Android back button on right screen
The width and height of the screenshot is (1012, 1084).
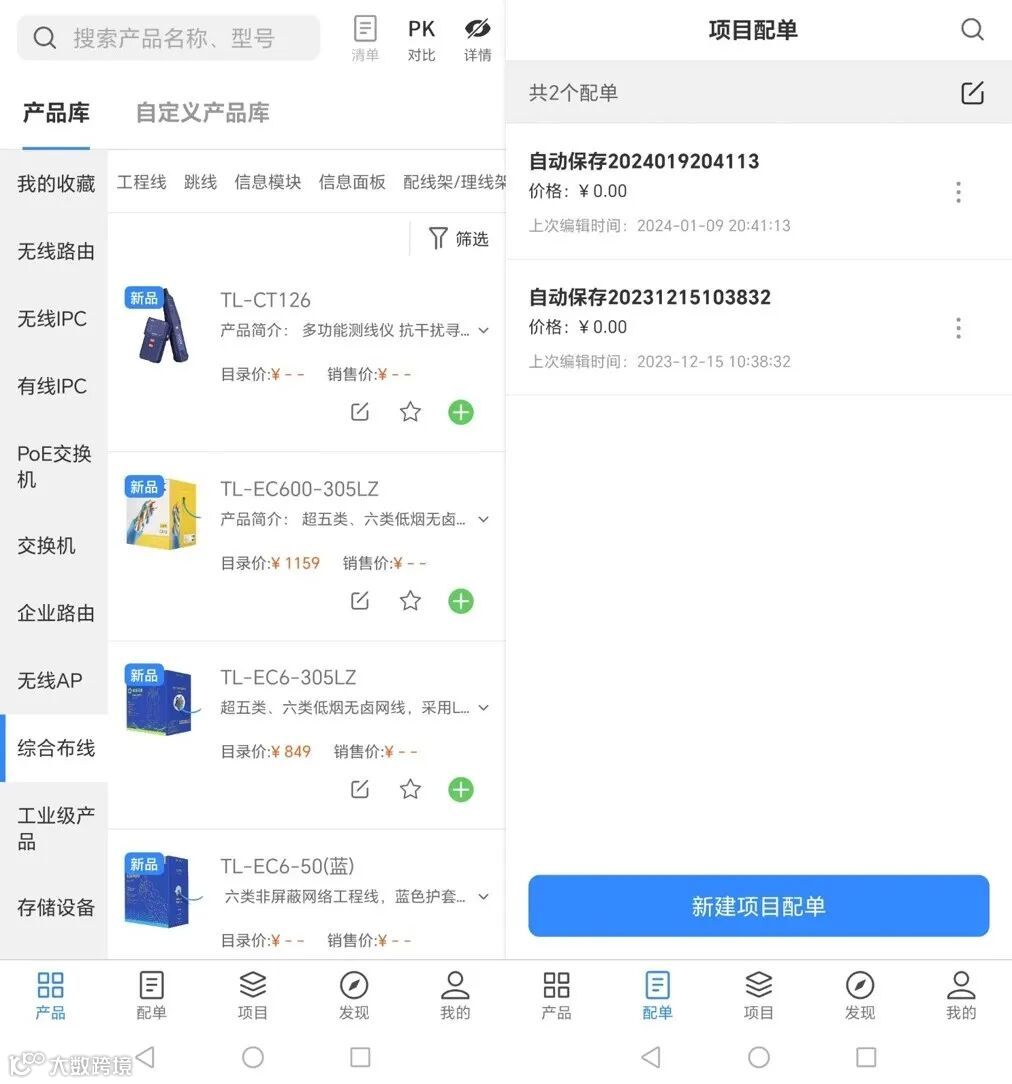click(x=651, y=1056)
